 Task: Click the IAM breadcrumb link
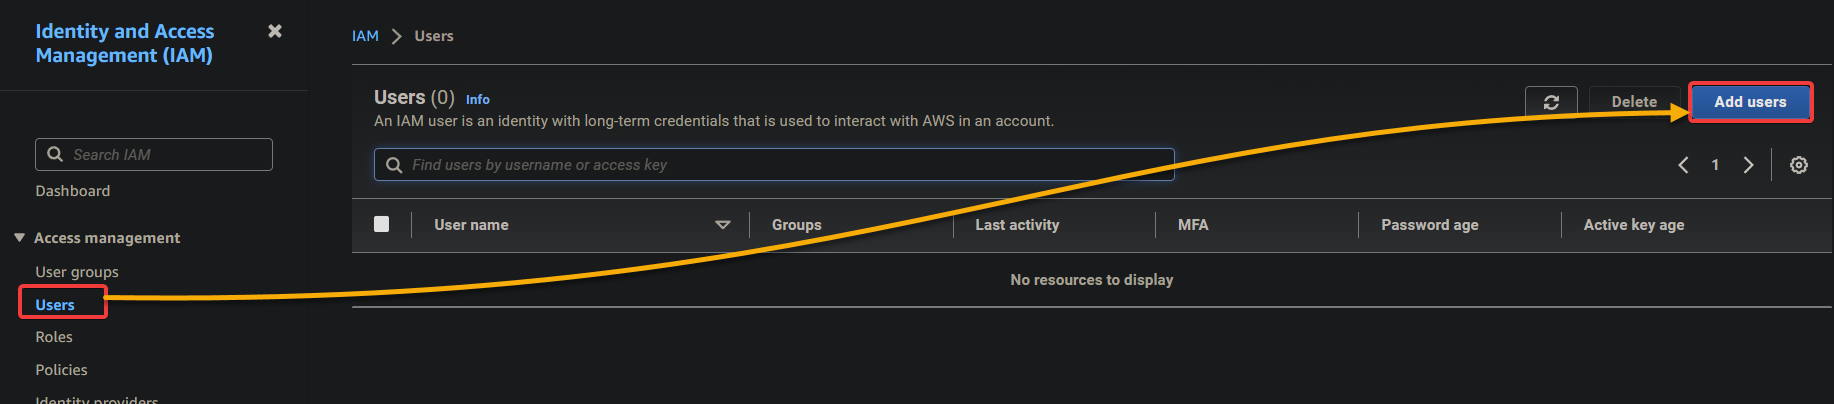(365, 36)
